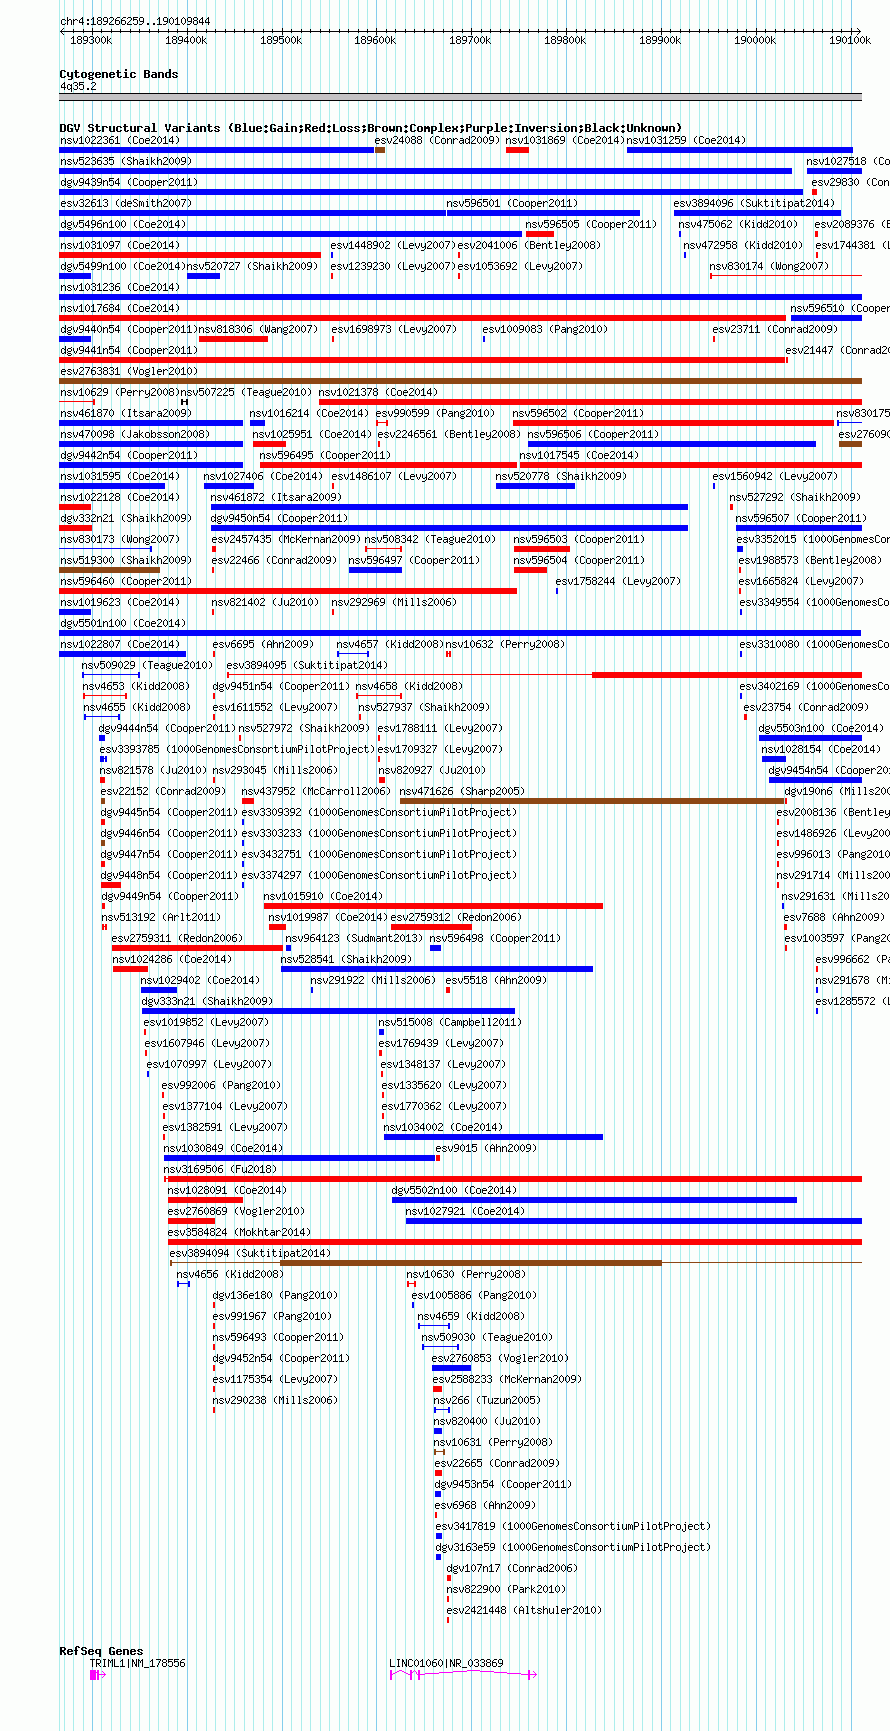Select variant nsv523635 (Shaikh2009) label
The width and height of the screenshot is (890, 1731).
126,161
